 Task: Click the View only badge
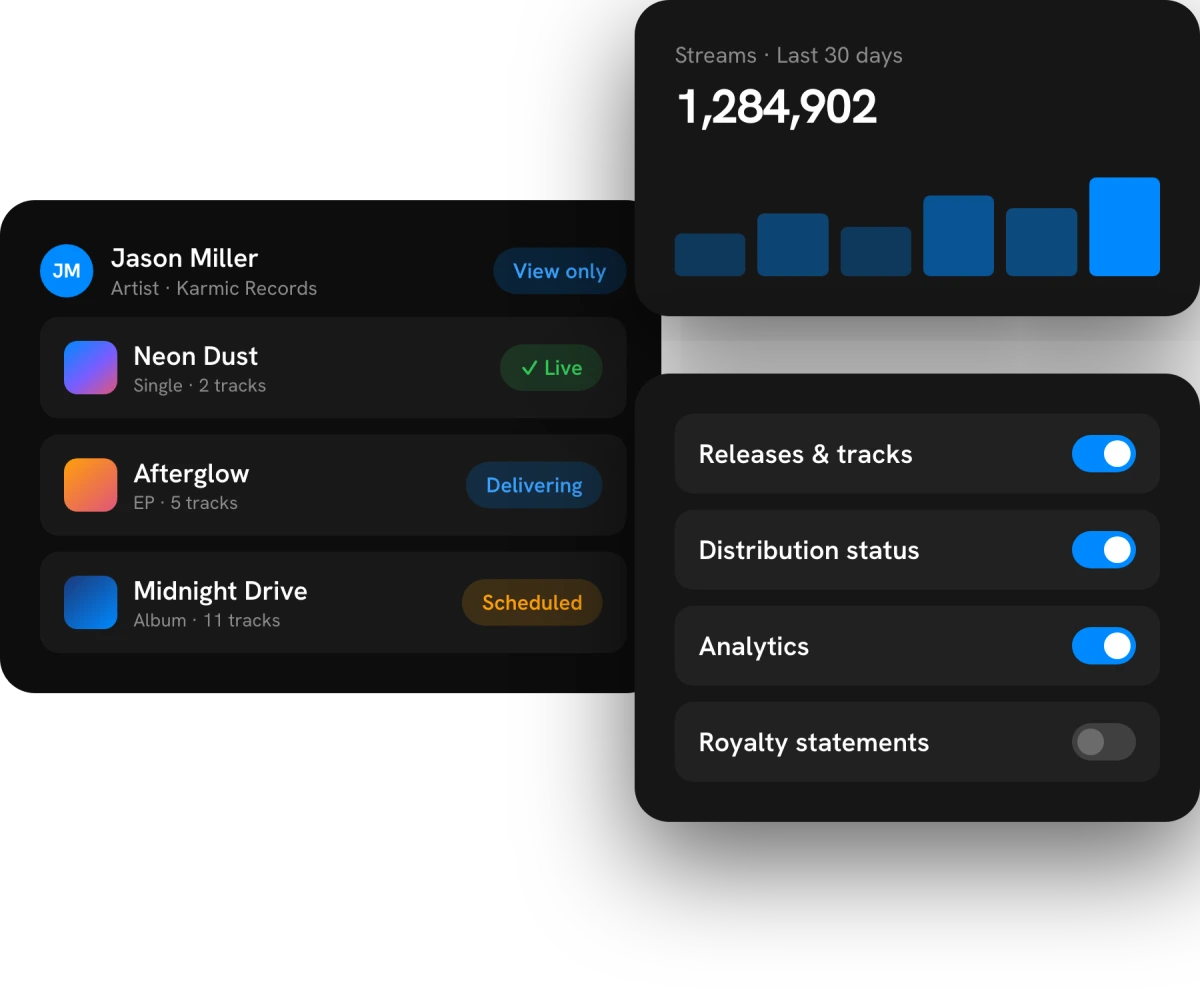pyautogui.click(x=559, y=271)
